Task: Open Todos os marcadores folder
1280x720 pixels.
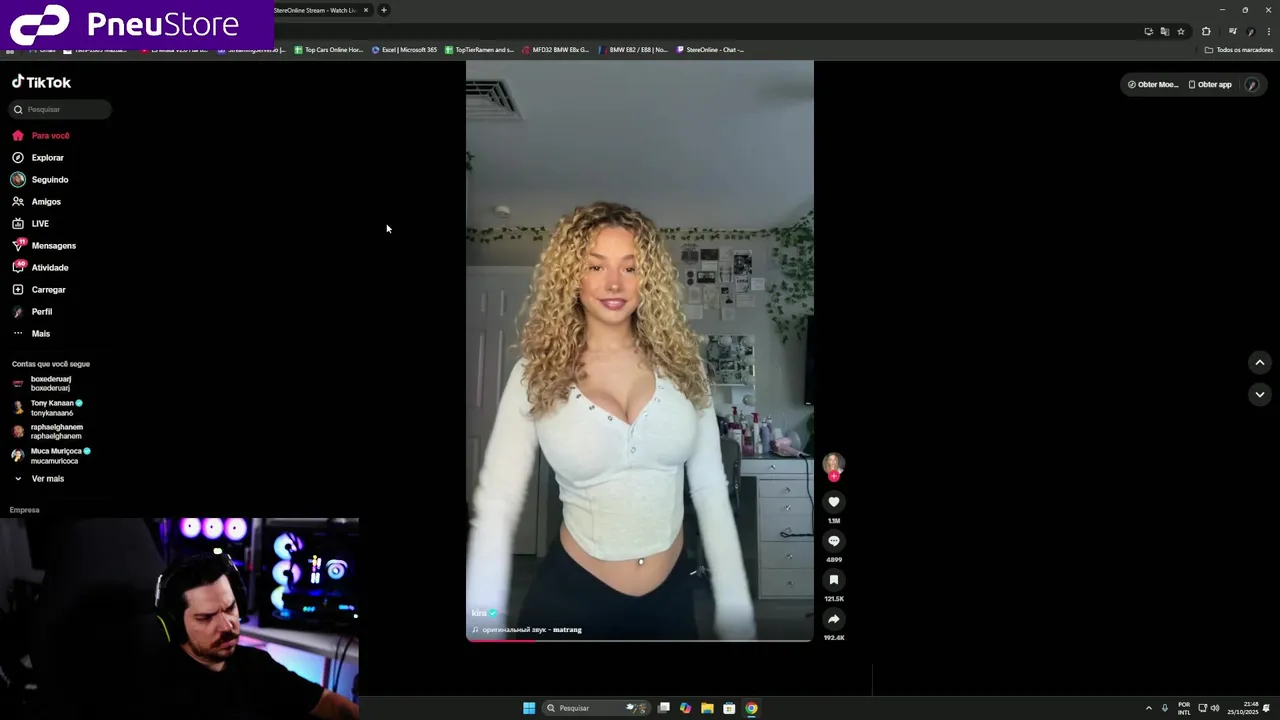Action: point(1239,49)
